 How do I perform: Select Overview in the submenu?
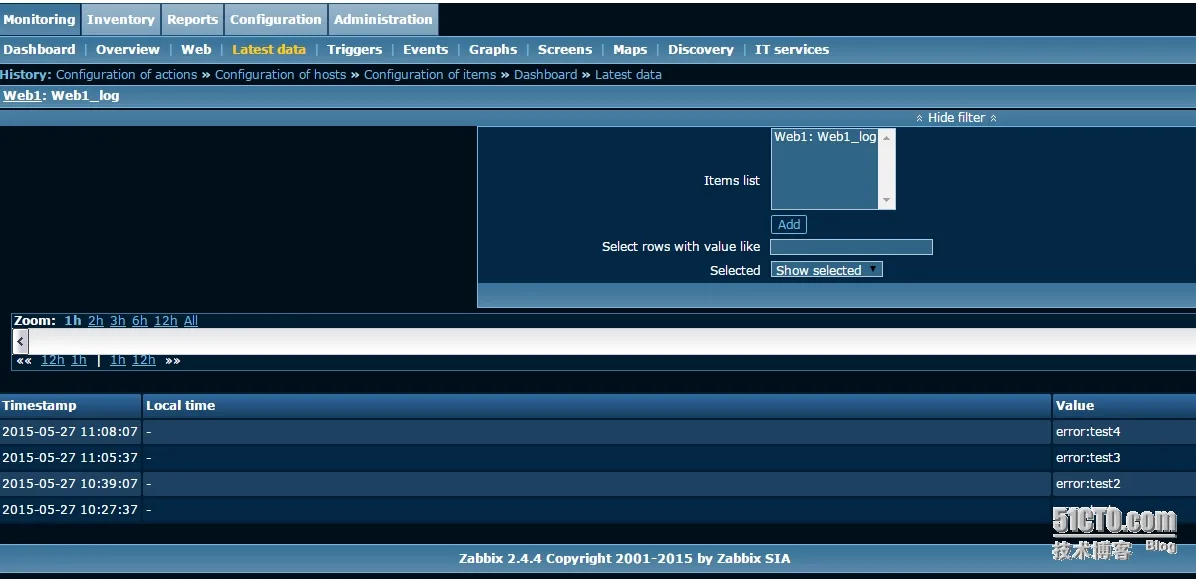127,50
